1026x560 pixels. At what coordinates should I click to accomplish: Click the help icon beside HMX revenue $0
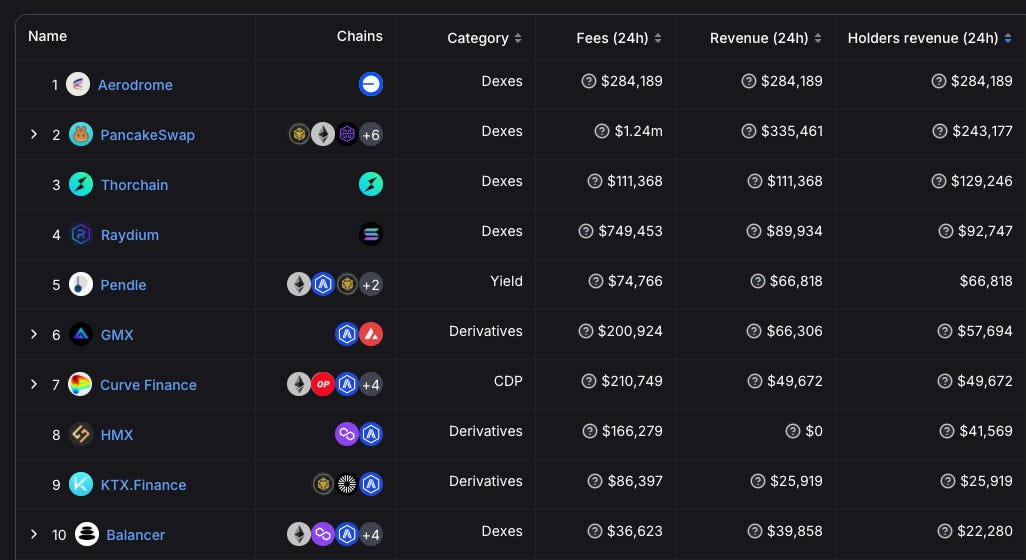tap(793, 431)
